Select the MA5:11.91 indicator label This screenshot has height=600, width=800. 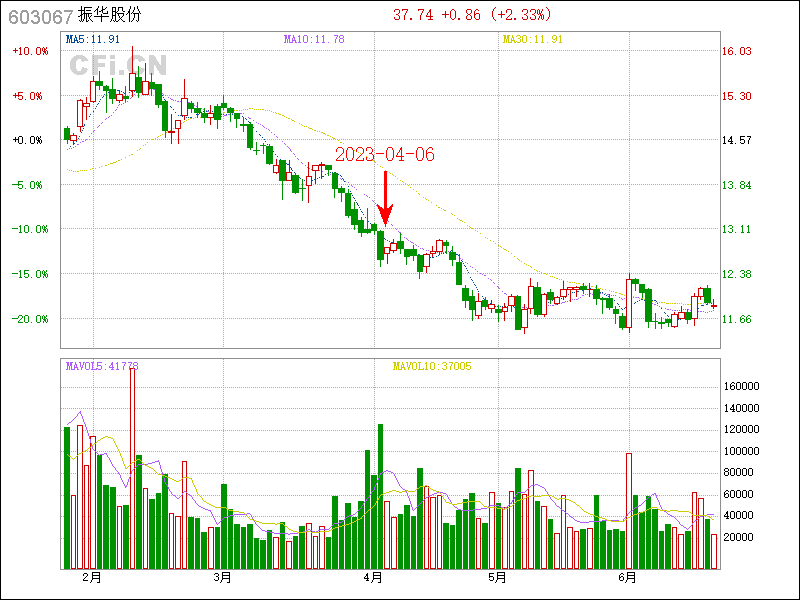coord(93,39)
